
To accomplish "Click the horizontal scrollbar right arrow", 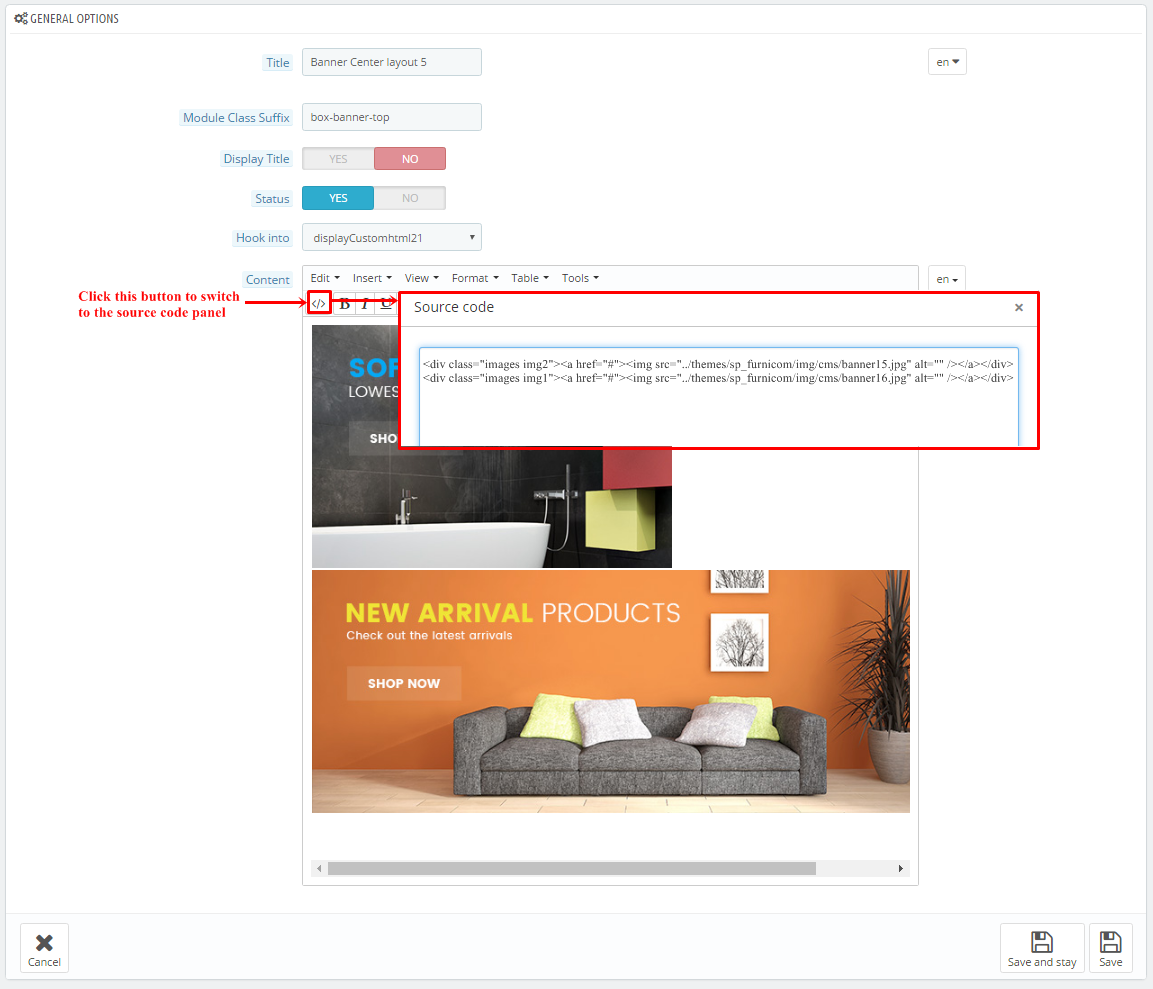I will pos(901,868).
